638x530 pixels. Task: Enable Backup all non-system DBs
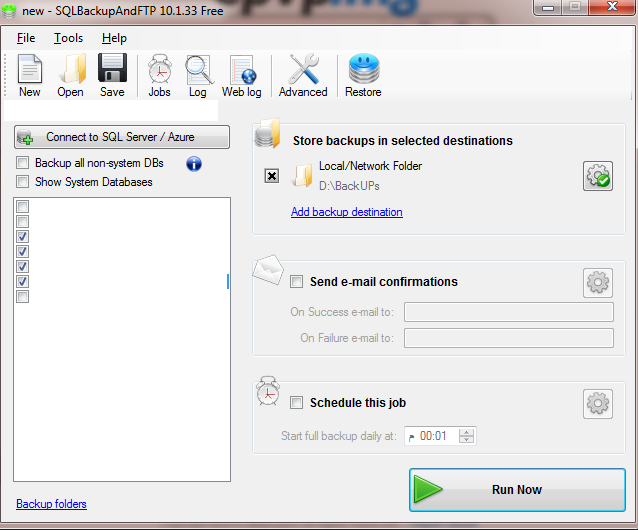(x=22, y=163)
